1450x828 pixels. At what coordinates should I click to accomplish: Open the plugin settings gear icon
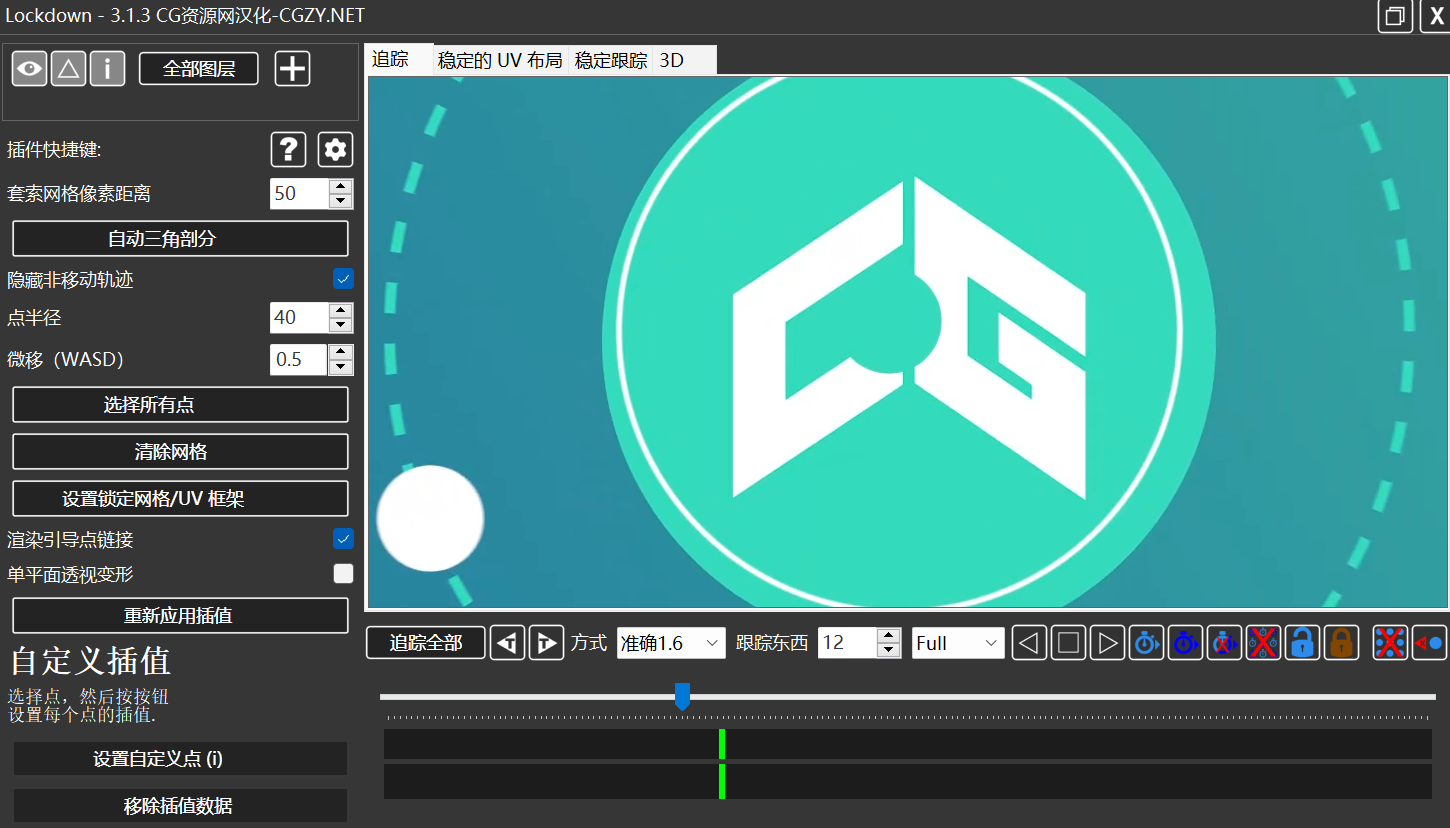[335, 150]
